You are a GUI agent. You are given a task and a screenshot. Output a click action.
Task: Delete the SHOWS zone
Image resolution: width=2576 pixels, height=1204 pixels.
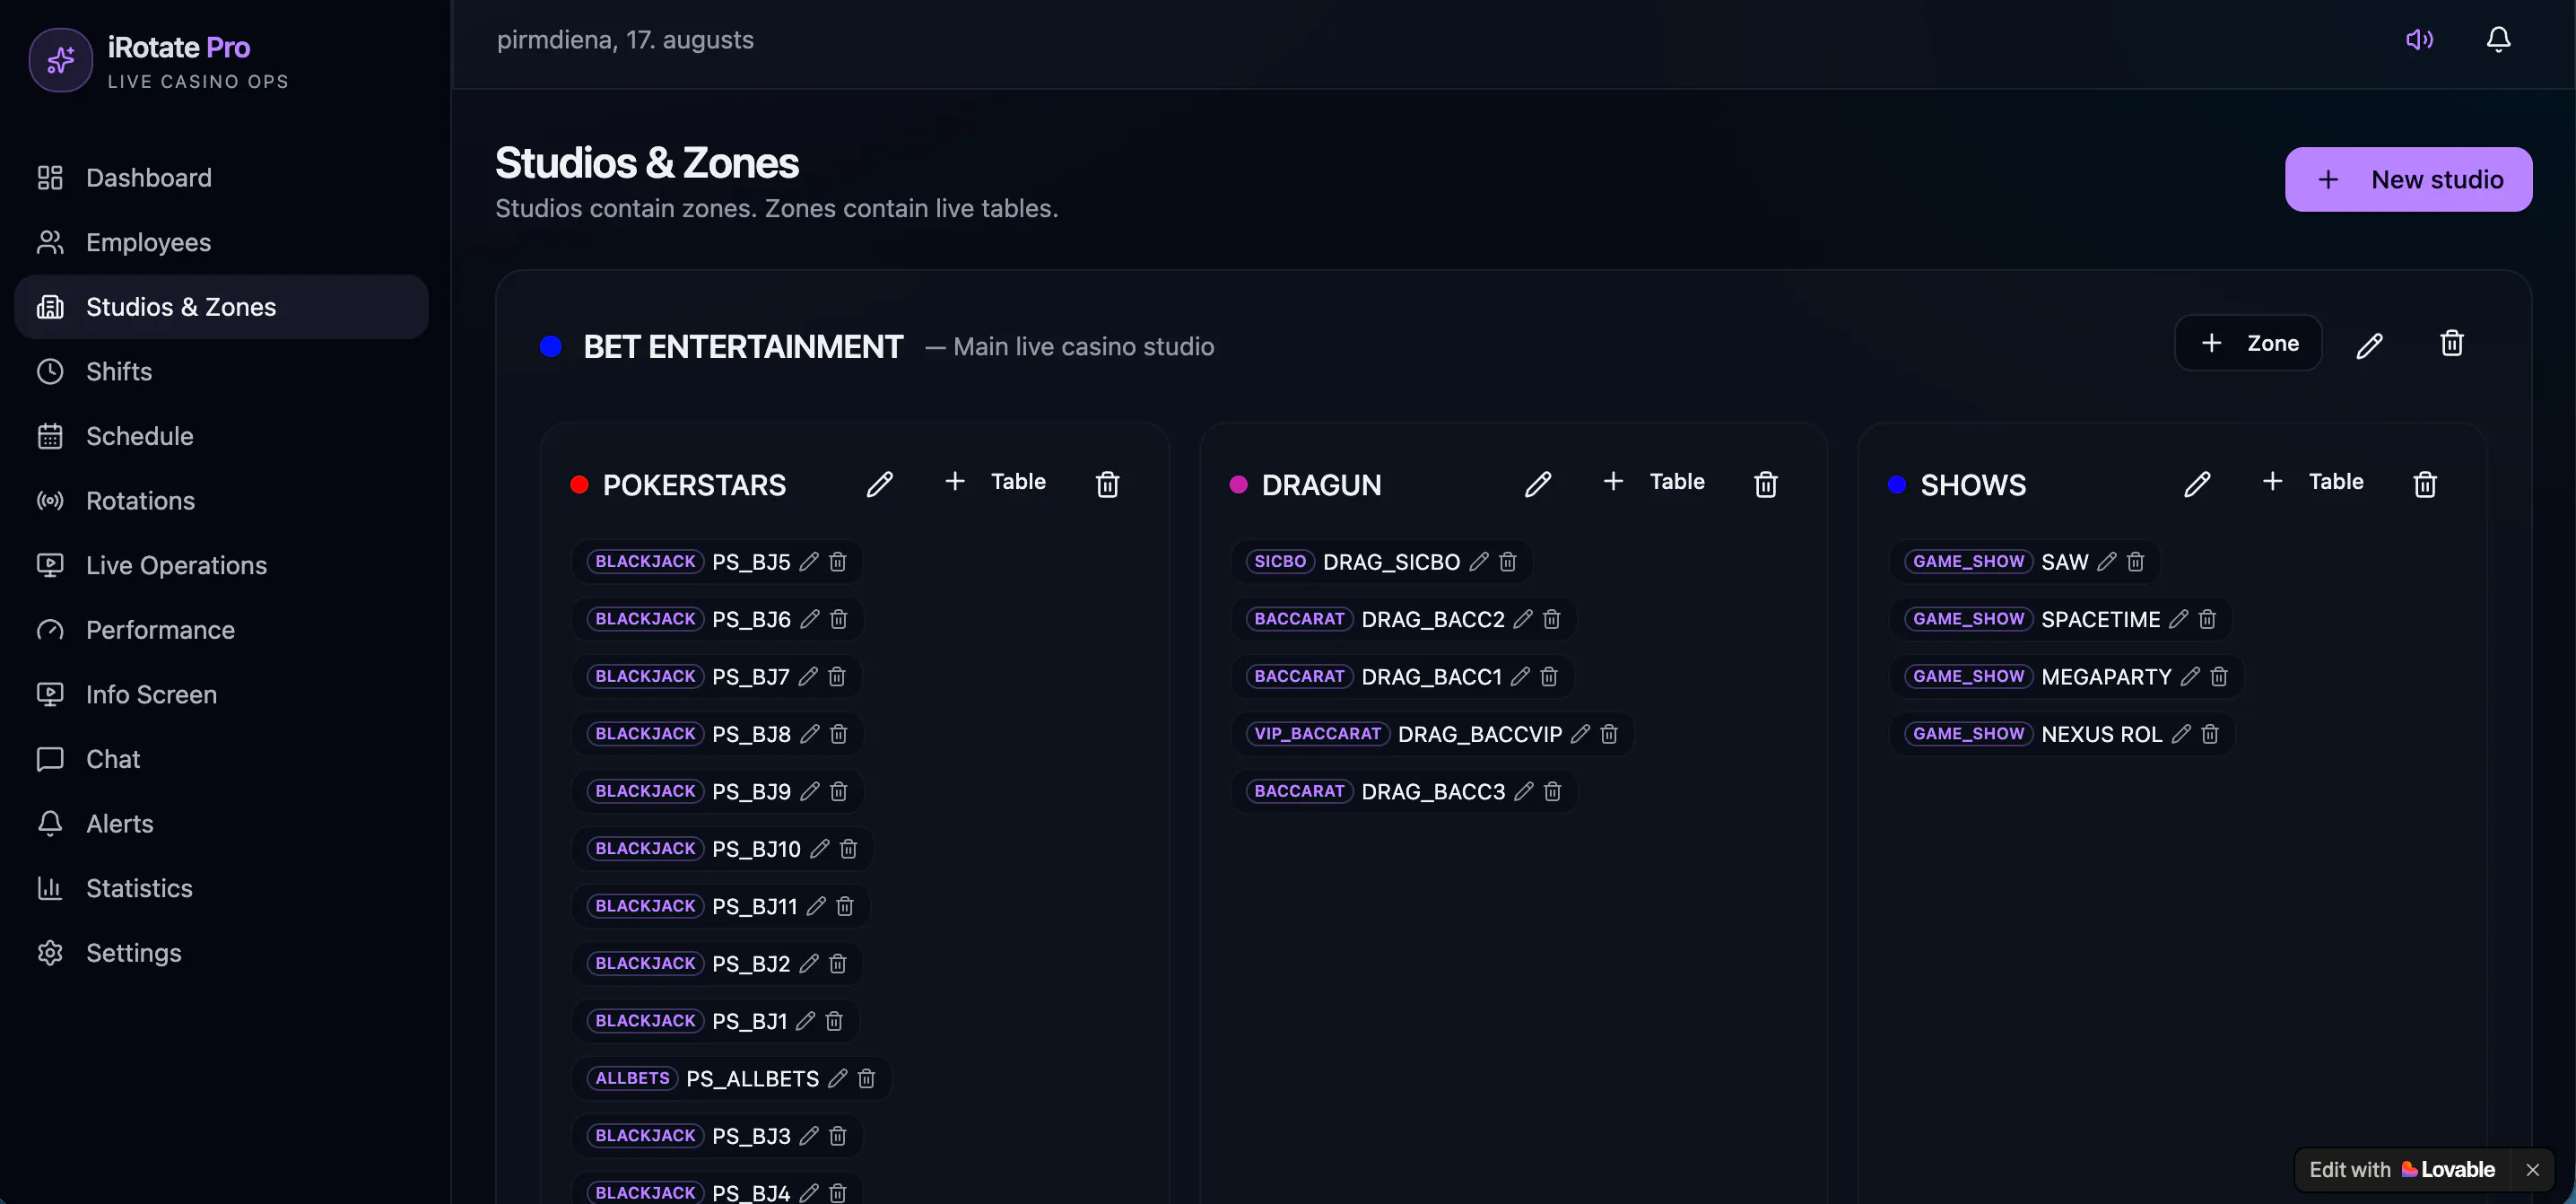[2425, 484]
